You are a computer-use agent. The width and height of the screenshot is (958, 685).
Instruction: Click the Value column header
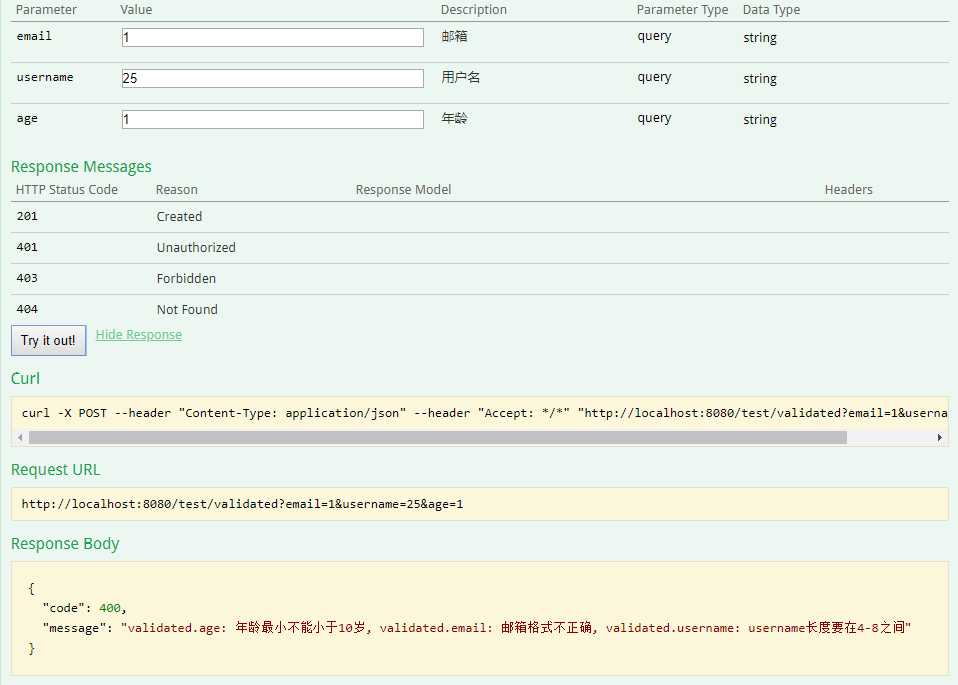(136, 10)
